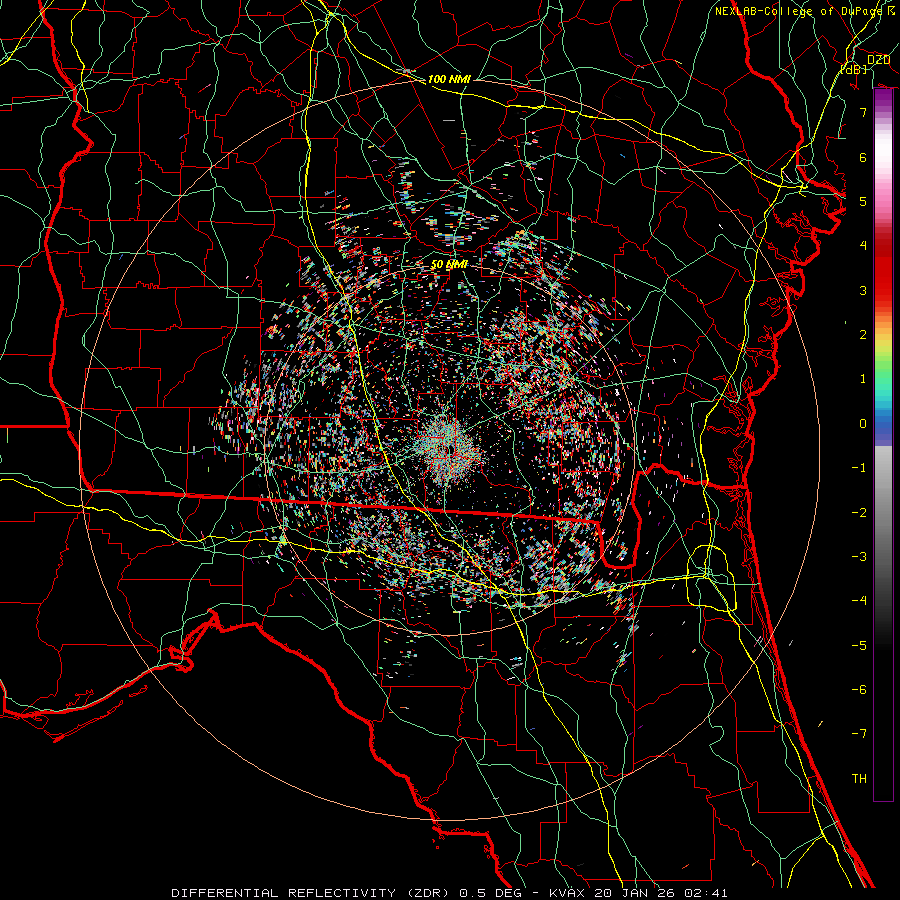900x900 pixels.
Task: Click the [dB] units label
Action: 854,69
